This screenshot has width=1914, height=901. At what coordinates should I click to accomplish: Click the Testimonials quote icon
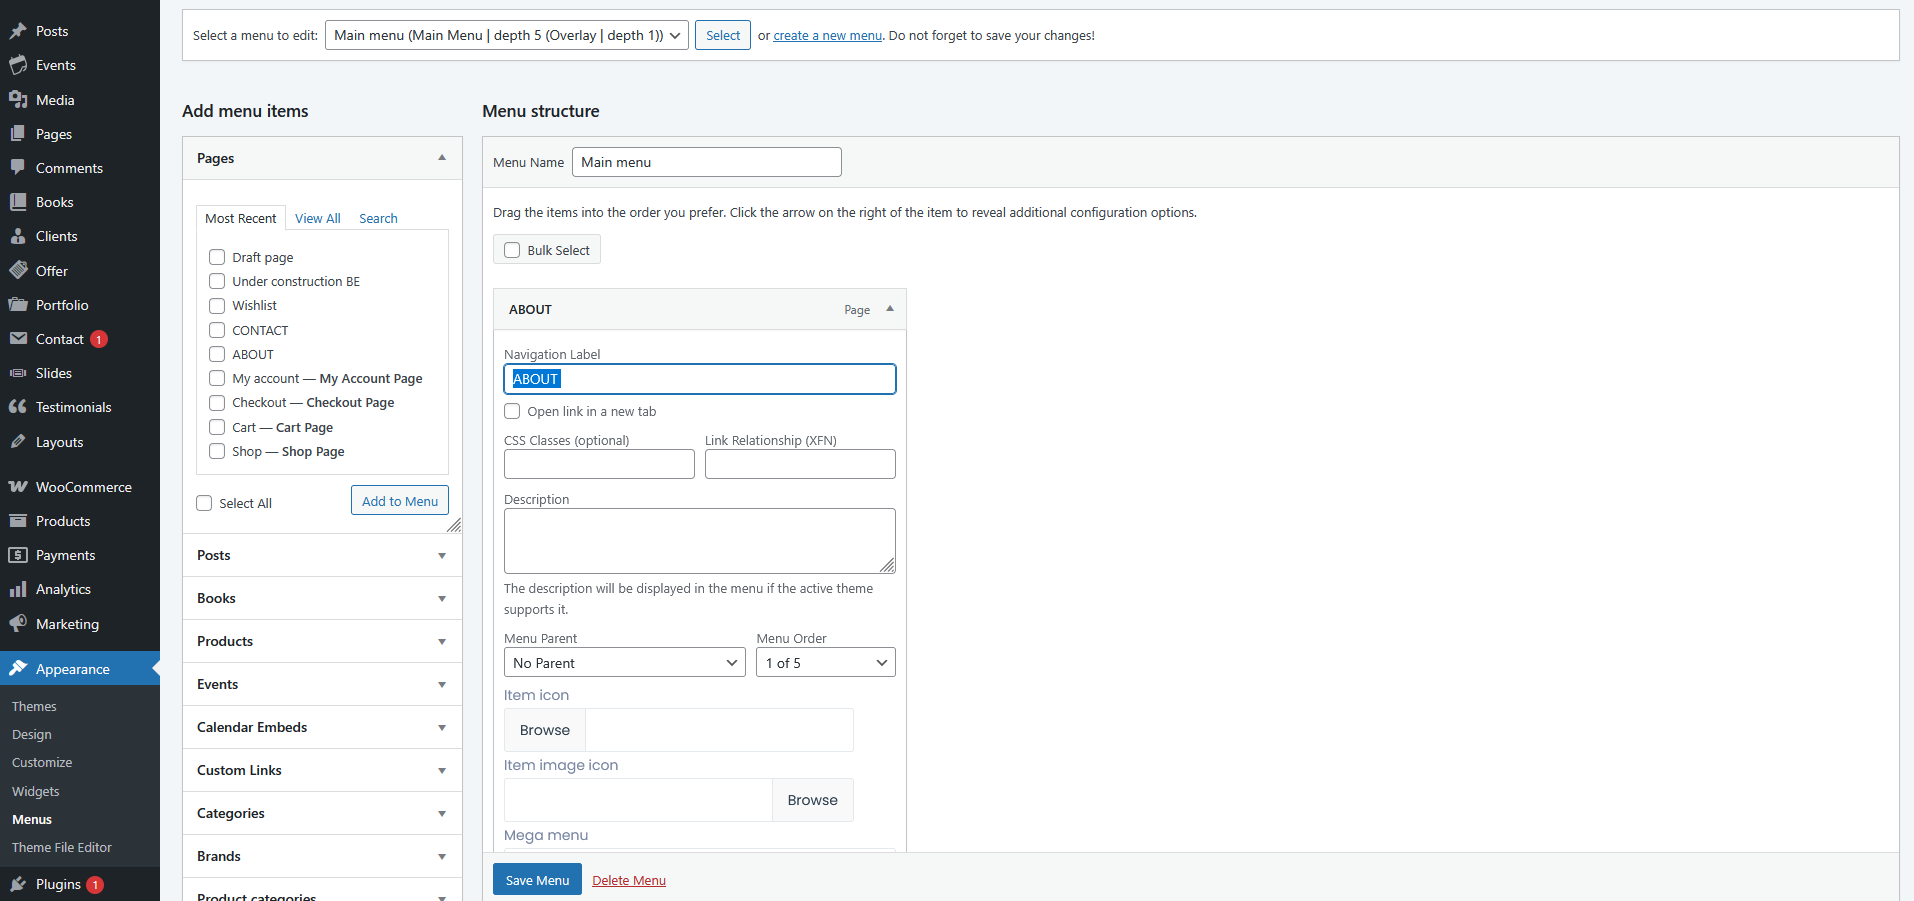click(x=18, y=407)
